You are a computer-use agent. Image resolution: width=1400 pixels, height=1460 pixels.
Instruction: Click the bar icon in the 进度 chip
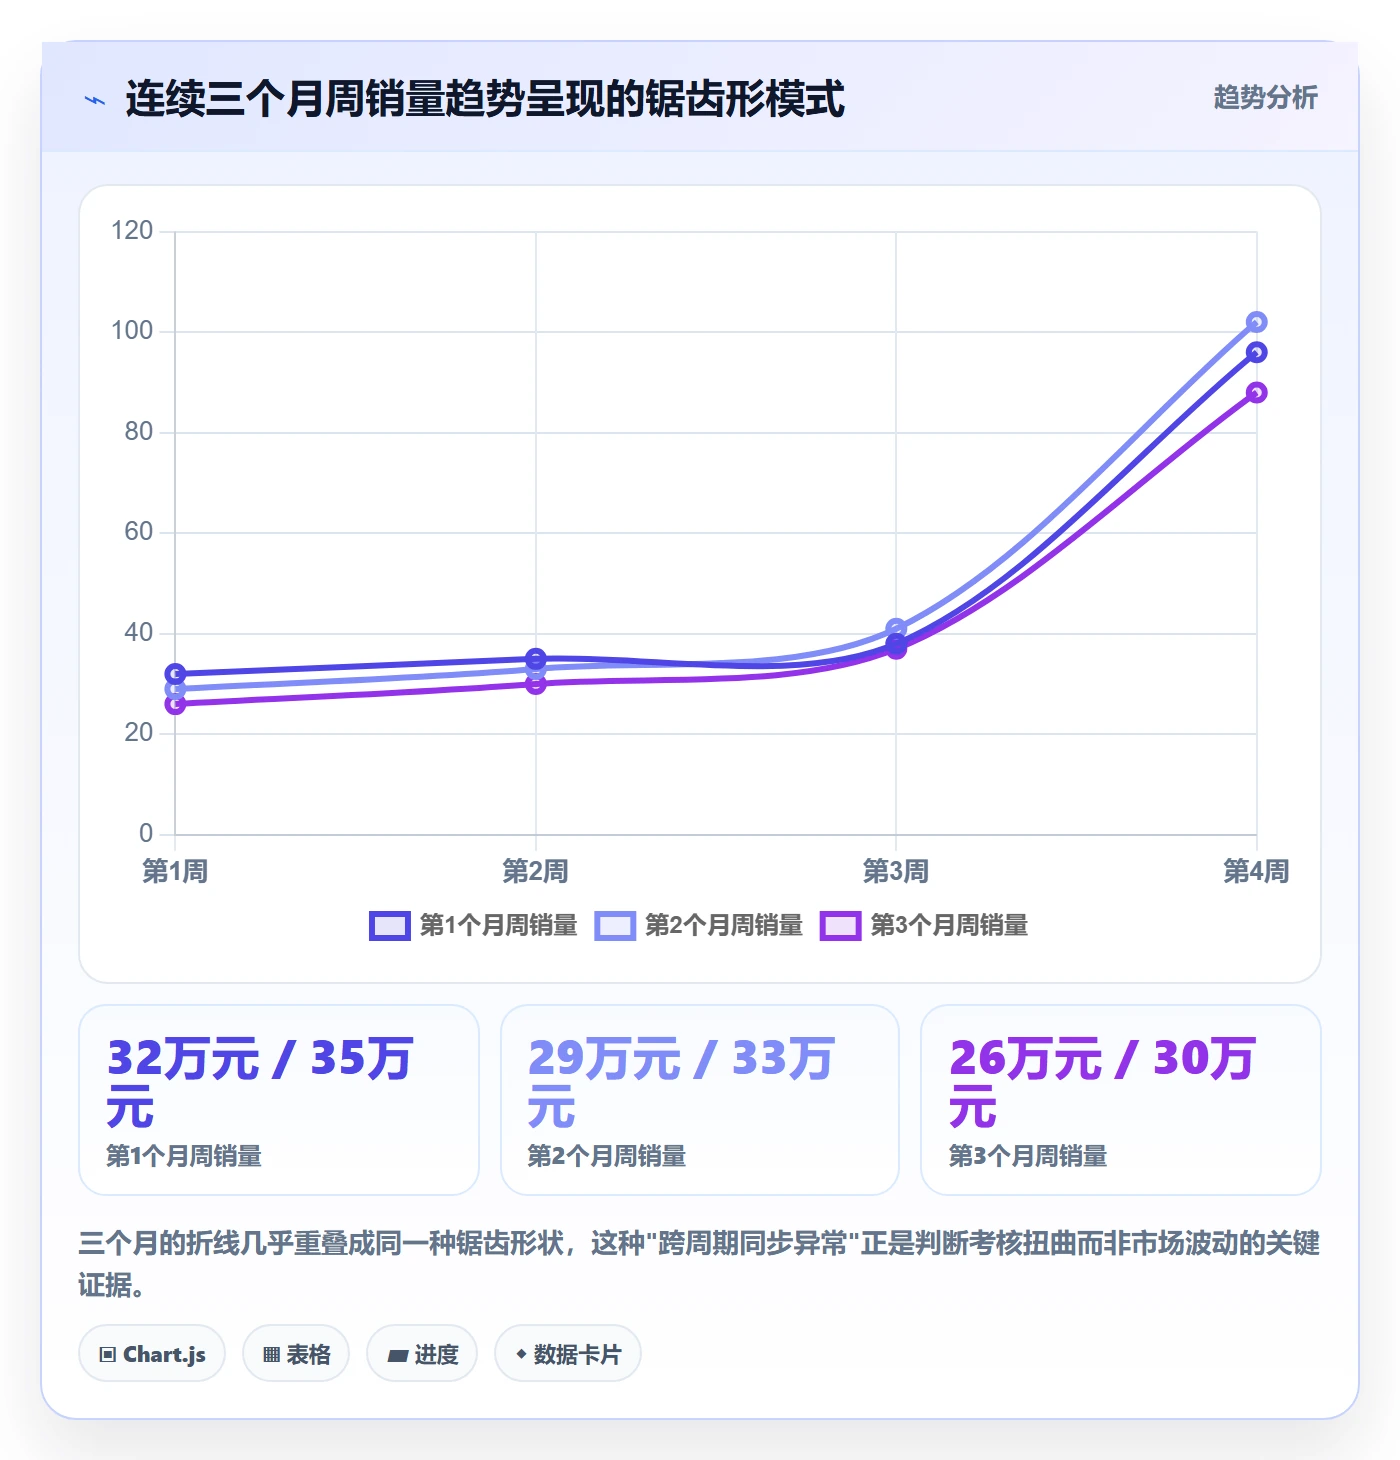tap(397, 1356)
